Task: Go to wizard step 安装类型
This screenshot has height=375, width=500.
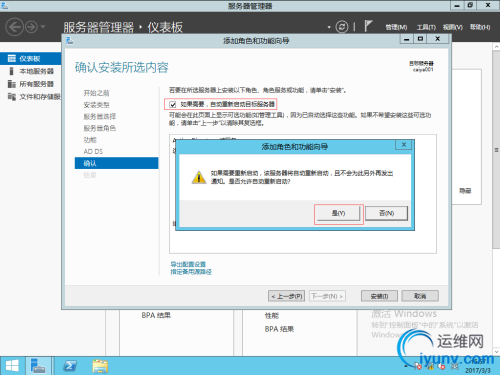Action: (x=96, y=105)
